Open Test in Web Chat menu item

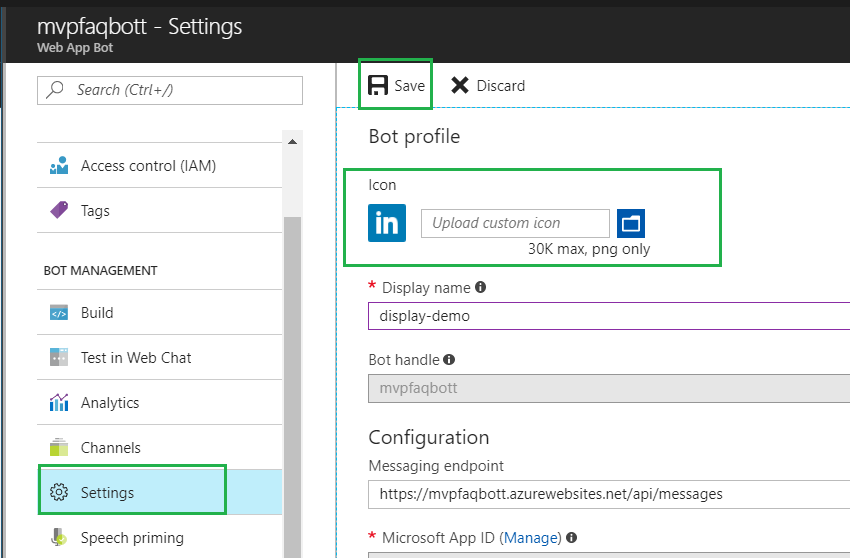136,358
